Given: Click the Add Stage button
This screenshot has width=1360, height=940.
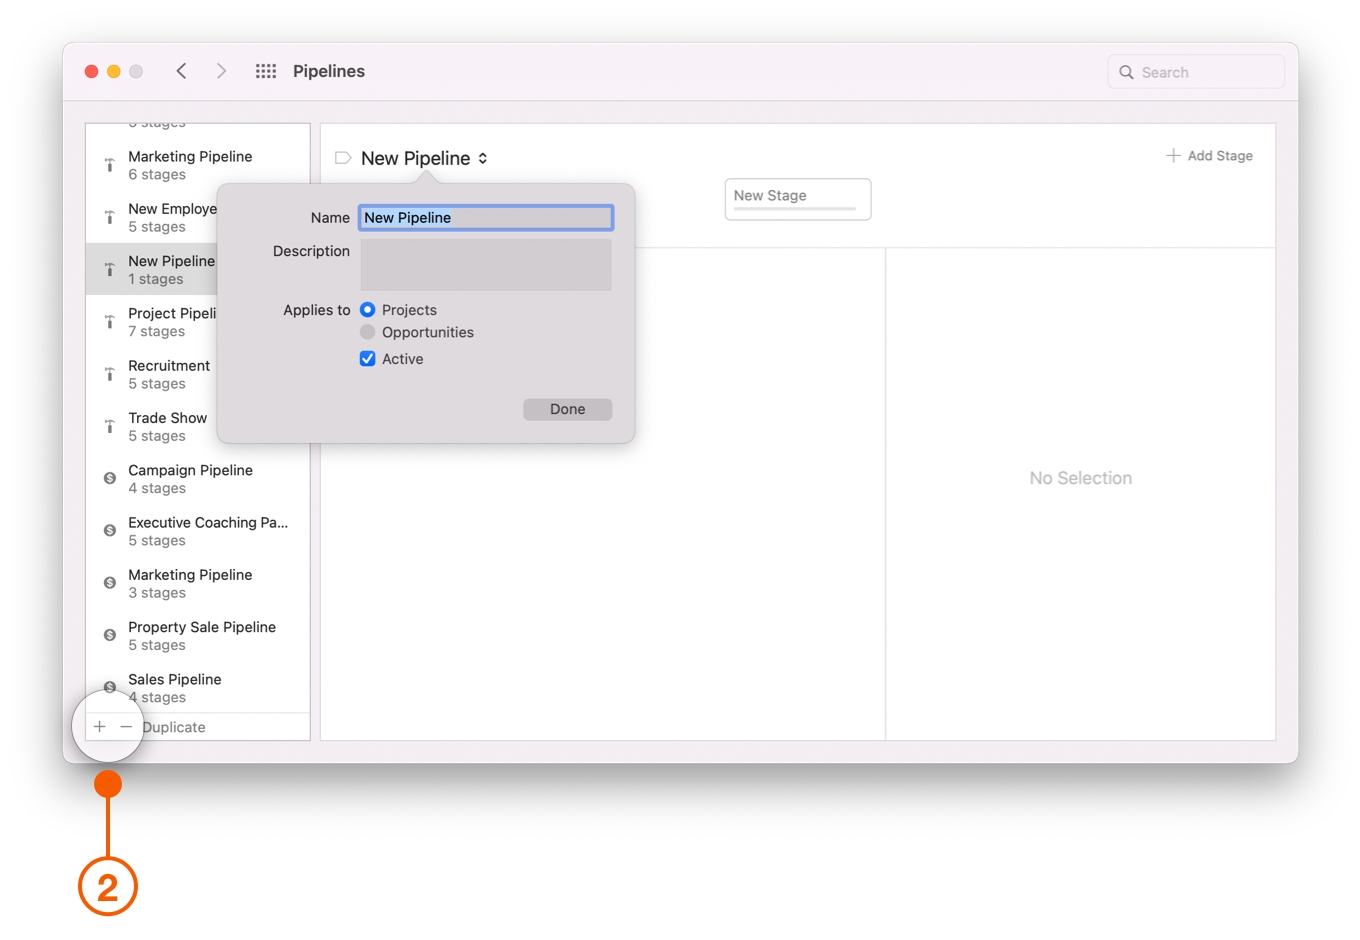Looking at the screenshot, I should pos(1210,155).
